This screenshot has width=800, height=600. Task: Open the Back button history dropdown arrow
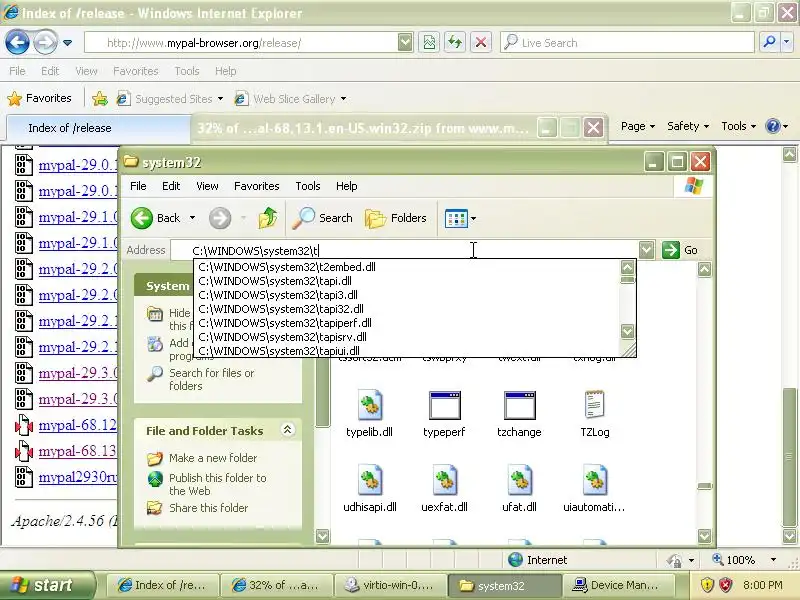click(192, 218)
